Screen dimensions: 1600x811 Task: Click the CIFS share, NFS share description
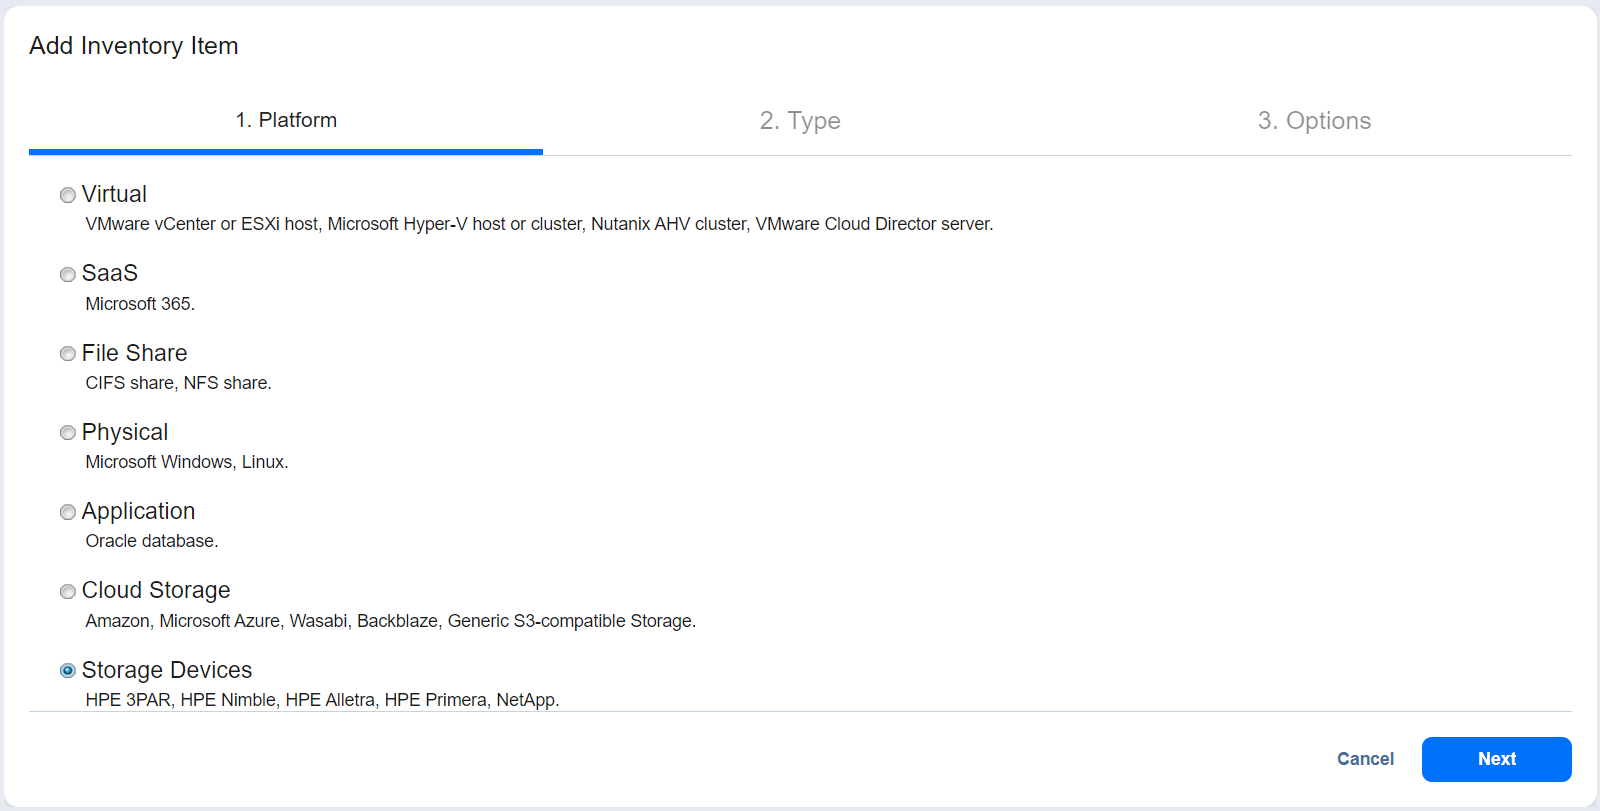[178, 383]
